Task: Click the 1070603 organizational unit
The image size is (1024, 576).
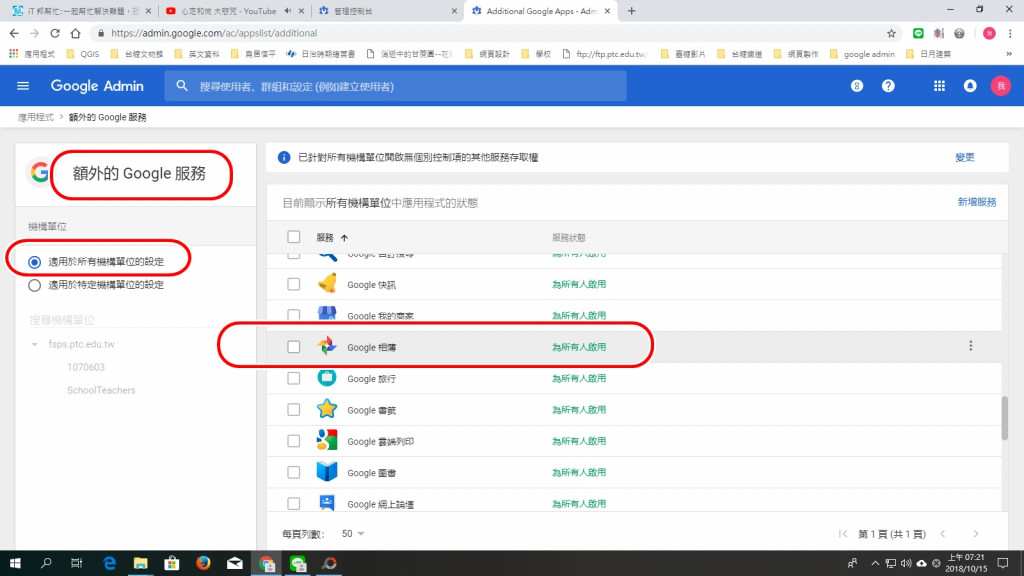Action: click(86, 367)
